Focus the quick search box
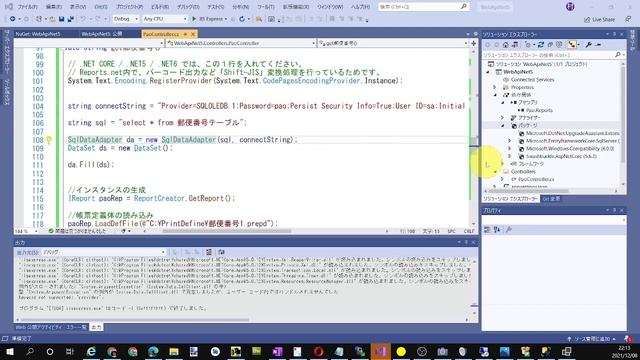640x360 pixels. click(423, 7)
